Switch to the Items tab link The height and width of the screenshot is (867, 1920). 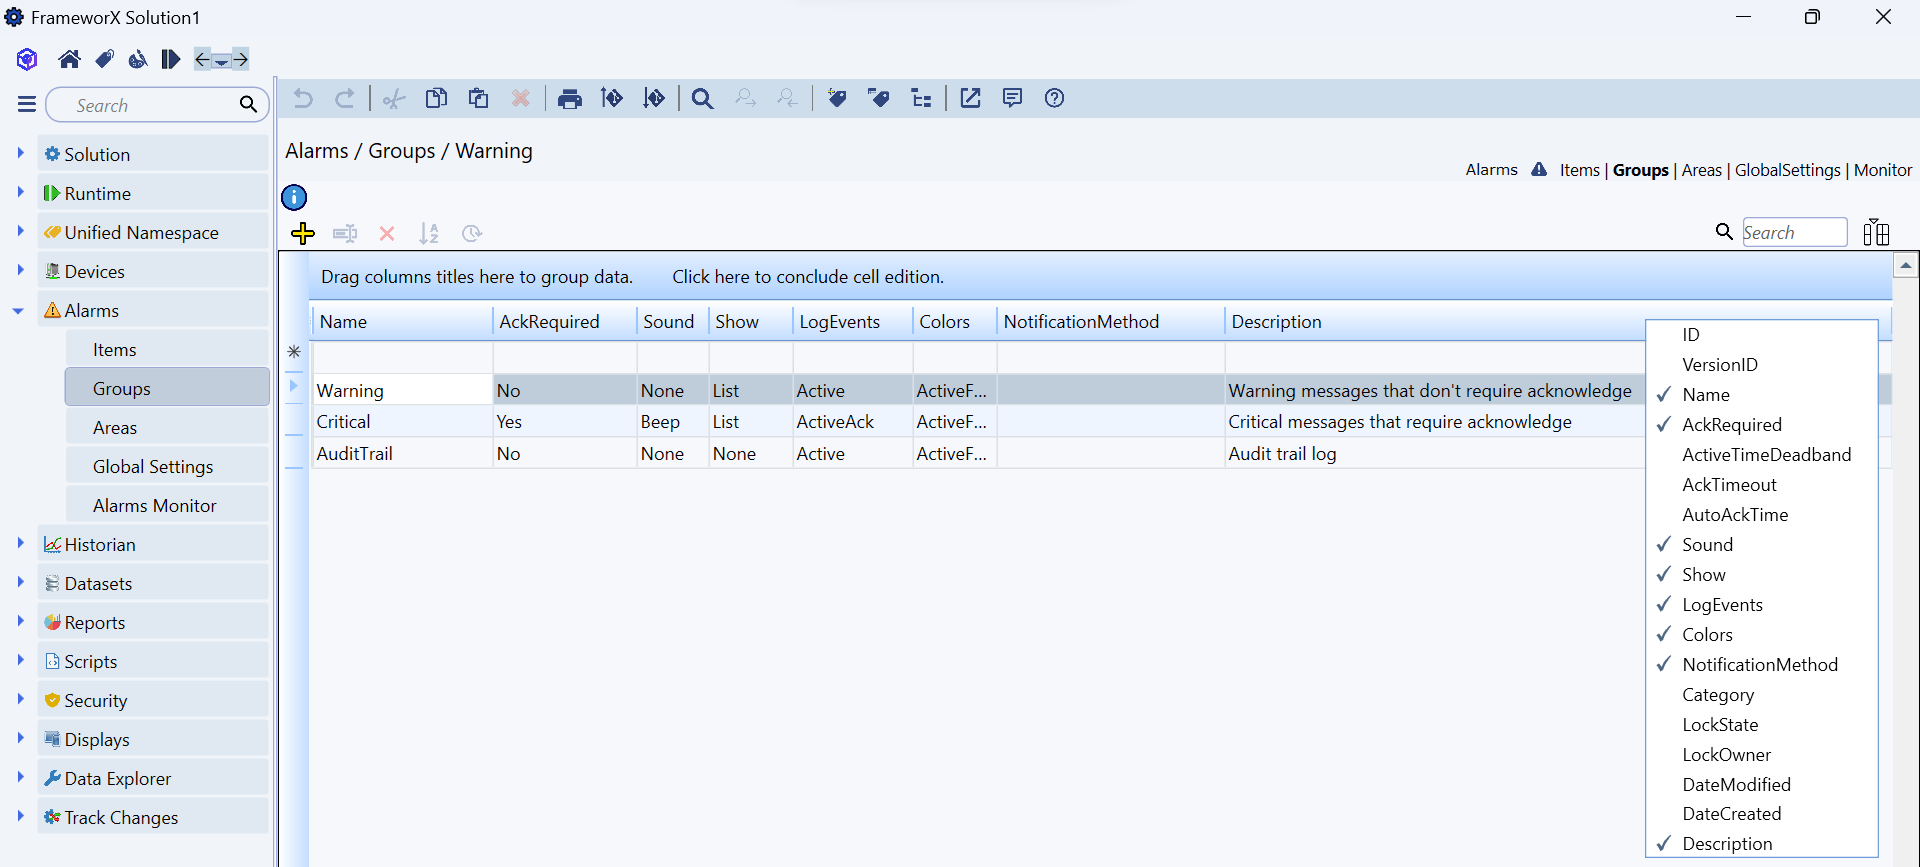point(1579,170)
